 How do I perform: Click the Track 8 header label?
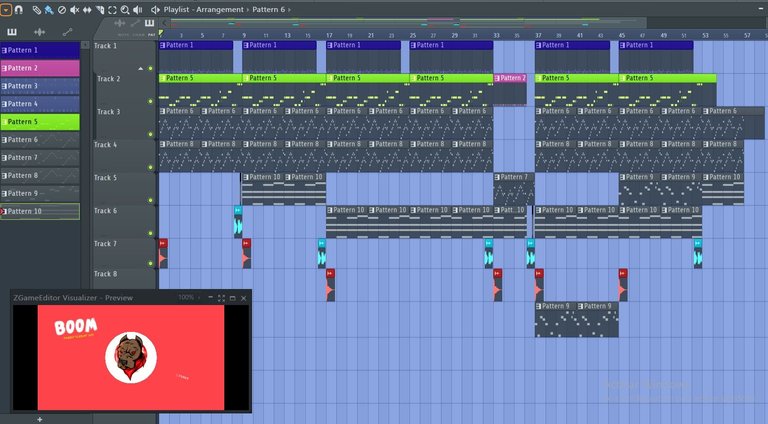105,274
